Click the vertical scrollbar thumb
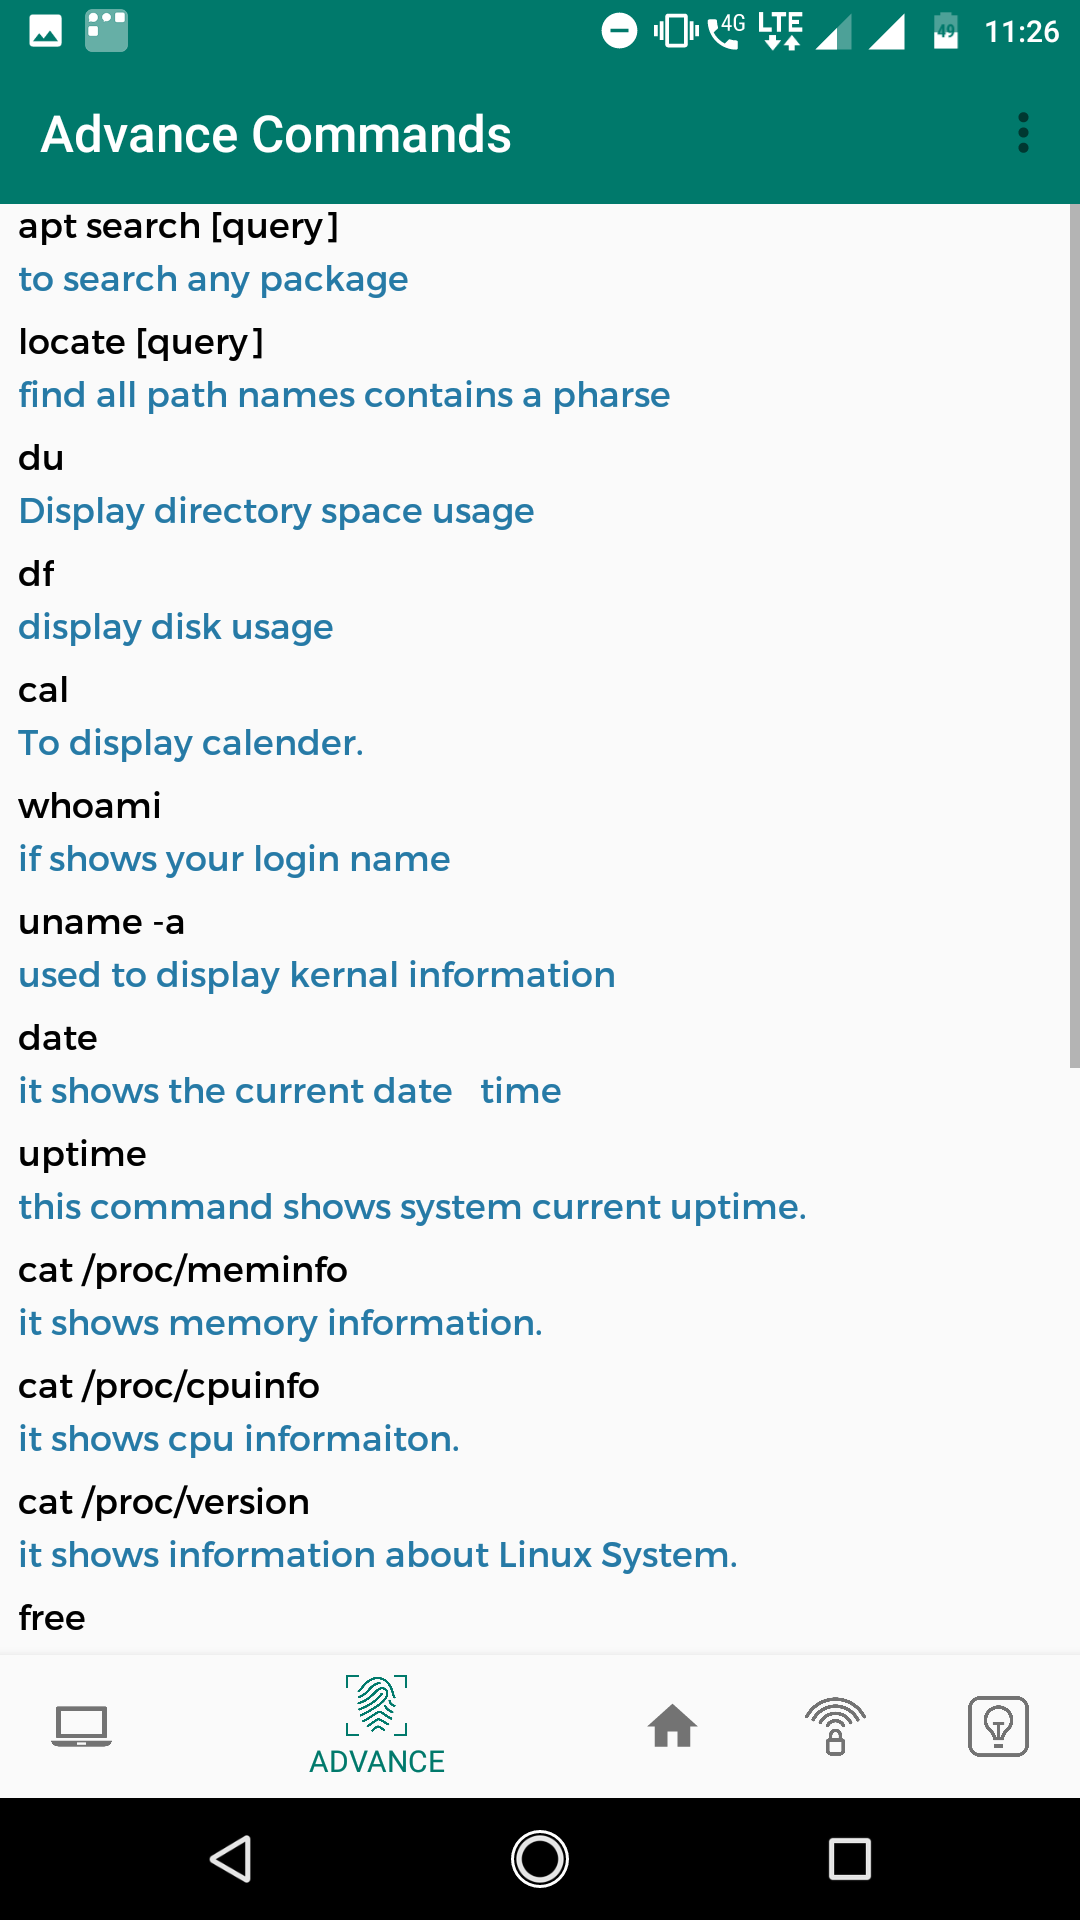1080x1920 pixels. pos(1074,636)
